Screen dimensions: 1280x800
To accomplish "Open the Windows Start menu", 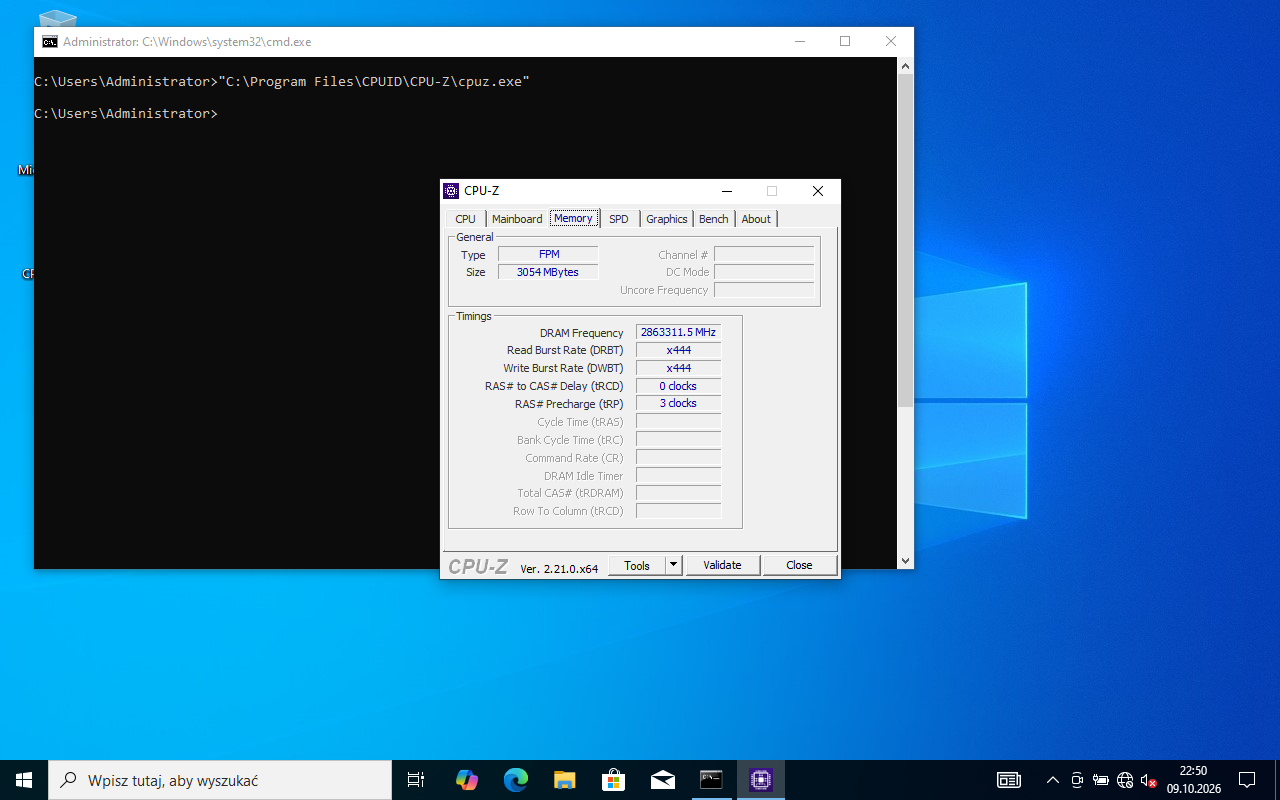I will click(x=24, y=780).
